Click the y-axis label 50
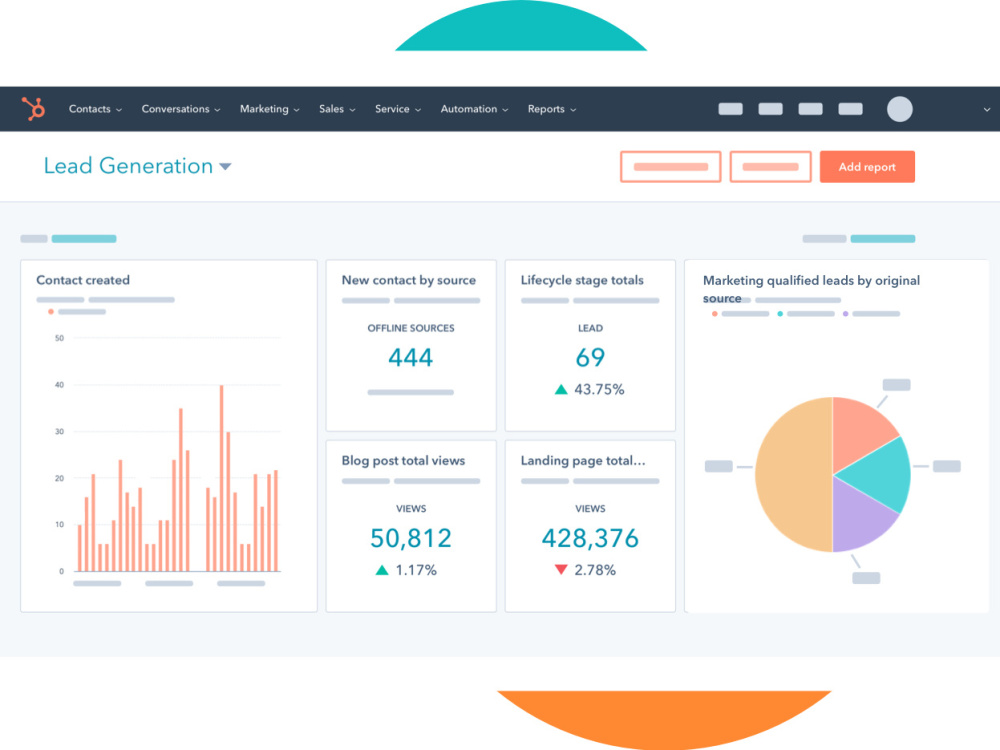The width and height of the screenshot is (1000, 750). [x=59, y=338]
